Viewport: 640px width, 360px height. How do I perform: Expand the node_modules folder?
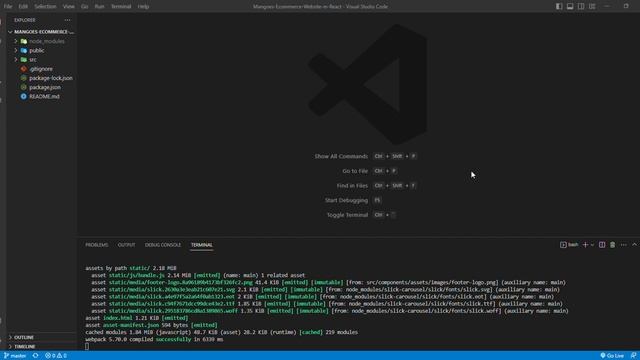pos(41,41)
